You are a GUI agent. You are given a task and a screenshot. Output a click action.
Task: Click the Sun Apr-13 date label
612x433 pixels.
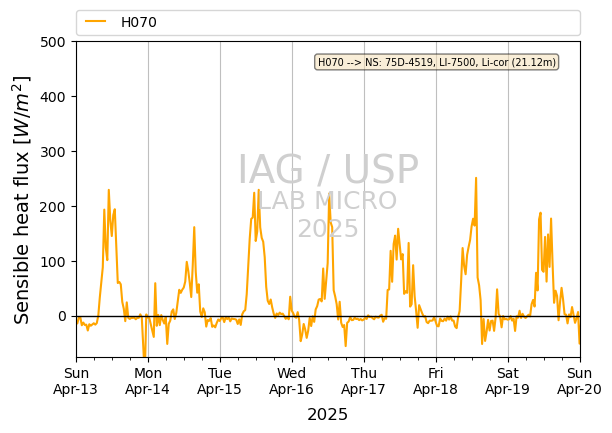[x=76, y=381]
